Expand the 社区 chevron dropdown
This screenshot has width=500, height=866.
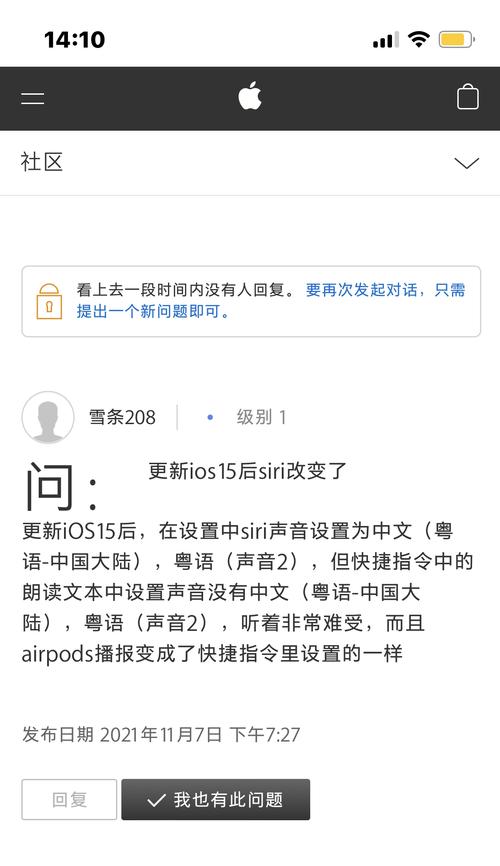point(466,163)
